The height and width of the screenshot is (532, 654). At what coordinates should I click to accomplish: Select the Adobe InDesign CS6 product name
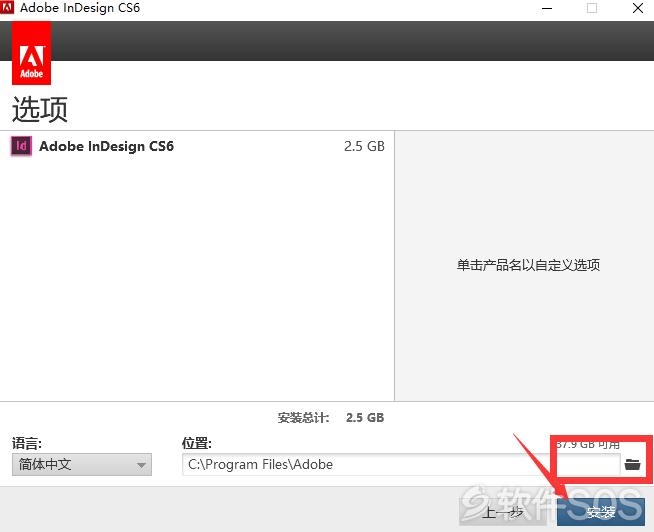[x=106, y=146]
